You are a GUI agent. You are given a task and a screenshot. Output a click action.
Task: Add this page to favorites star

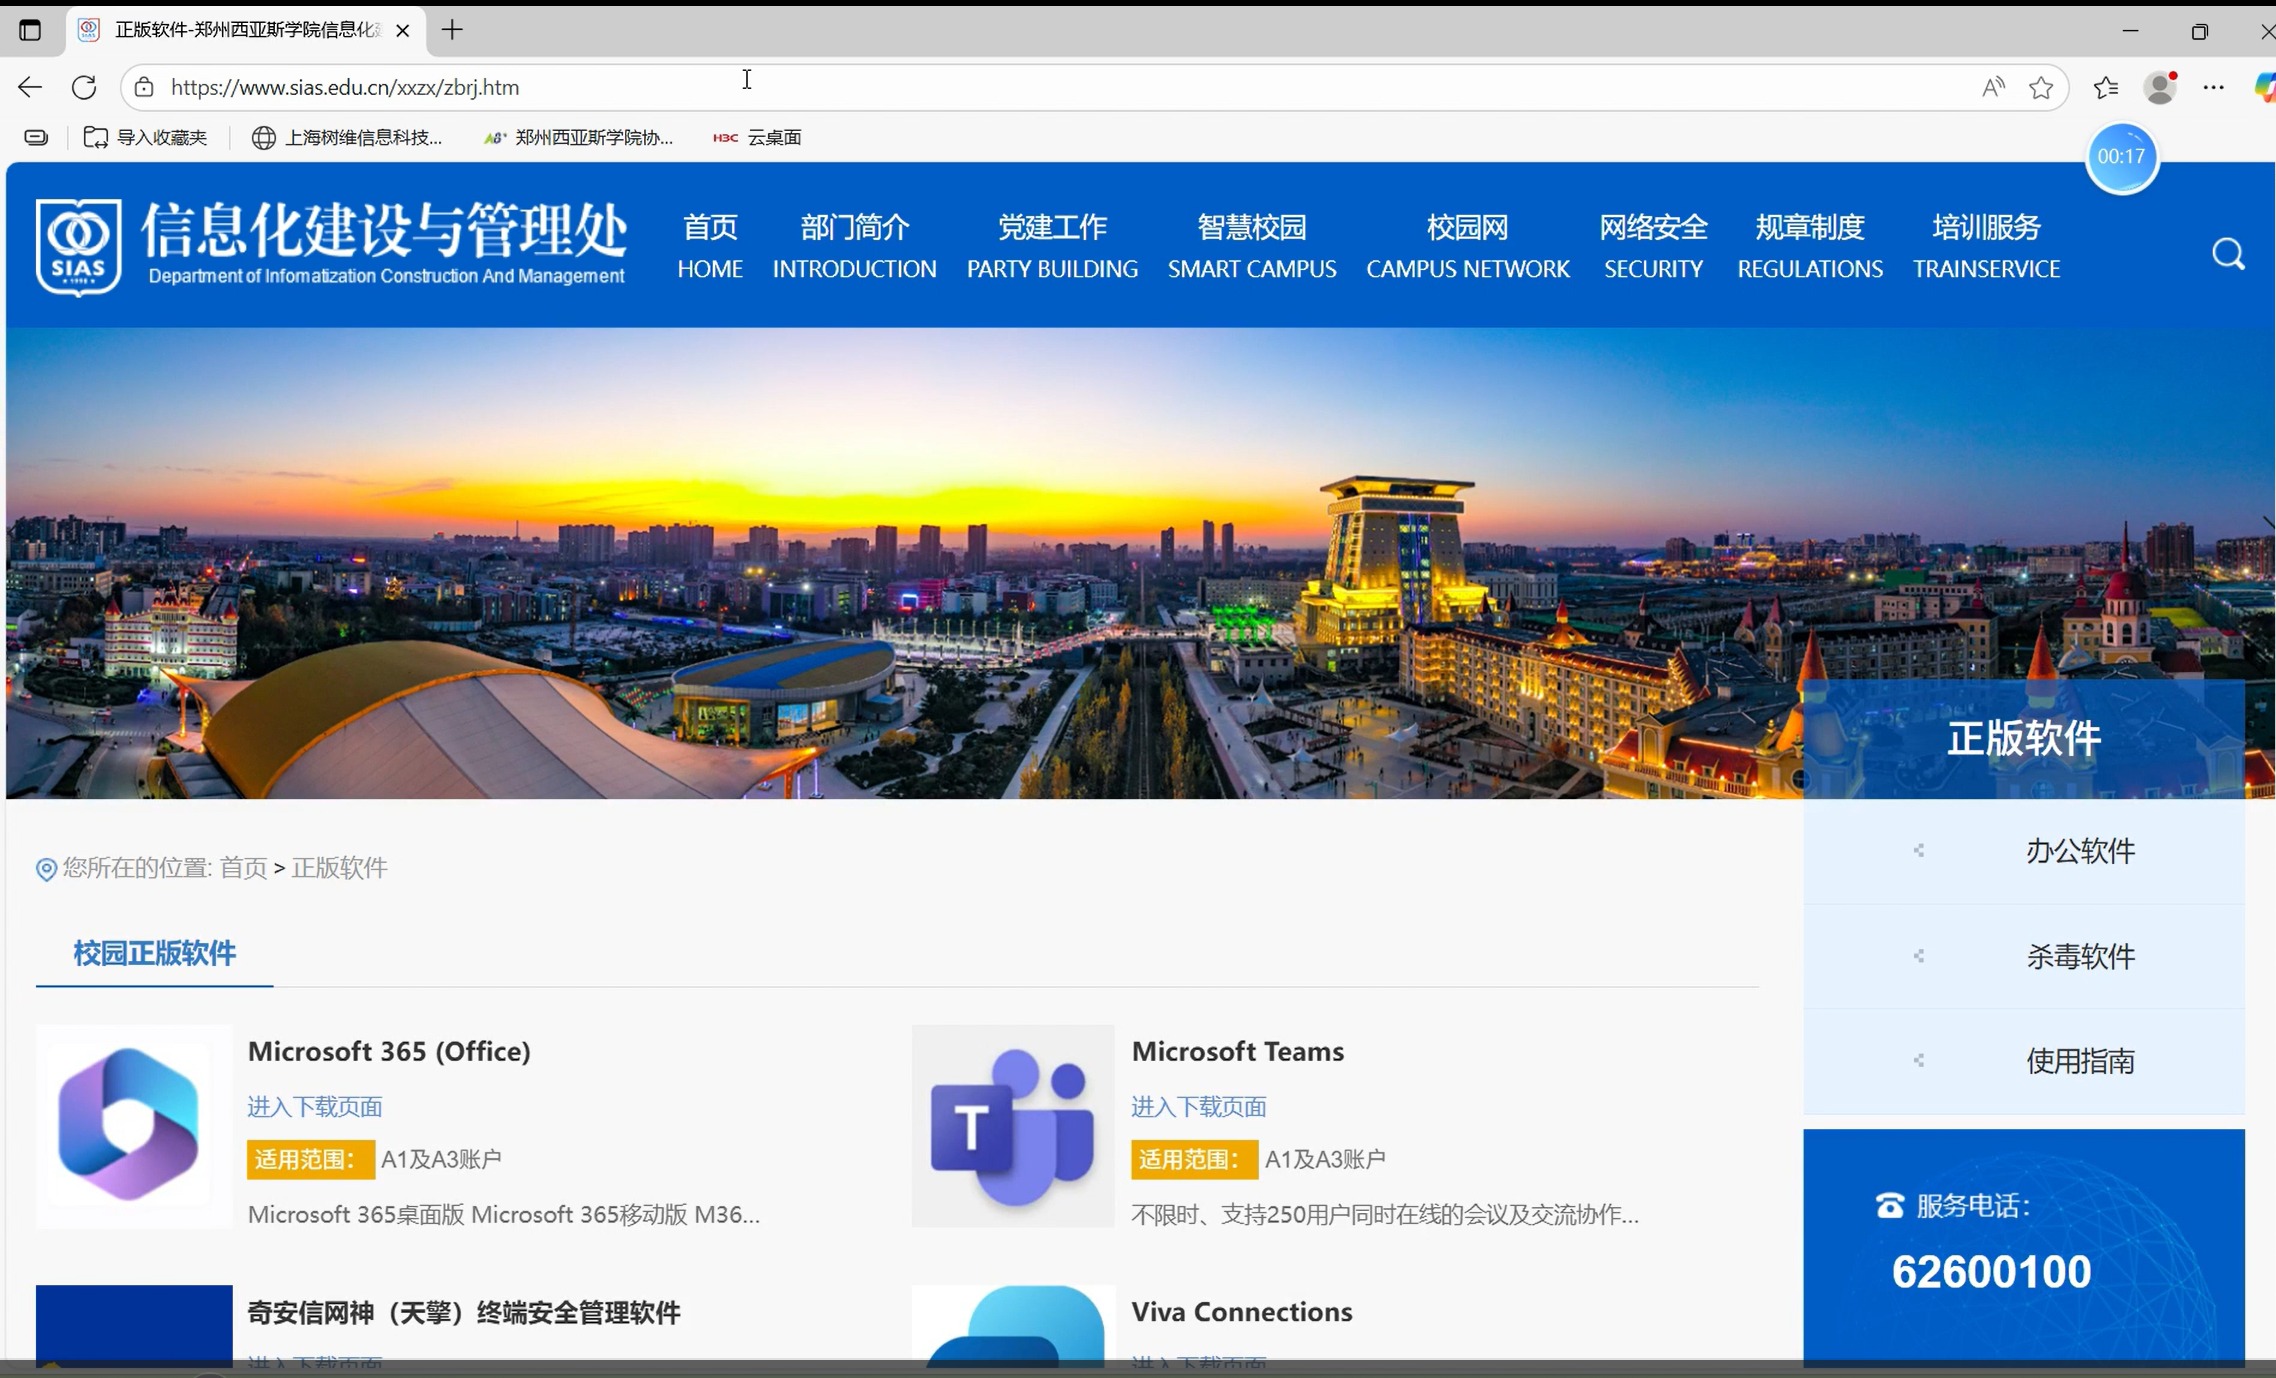(2041, 88)
